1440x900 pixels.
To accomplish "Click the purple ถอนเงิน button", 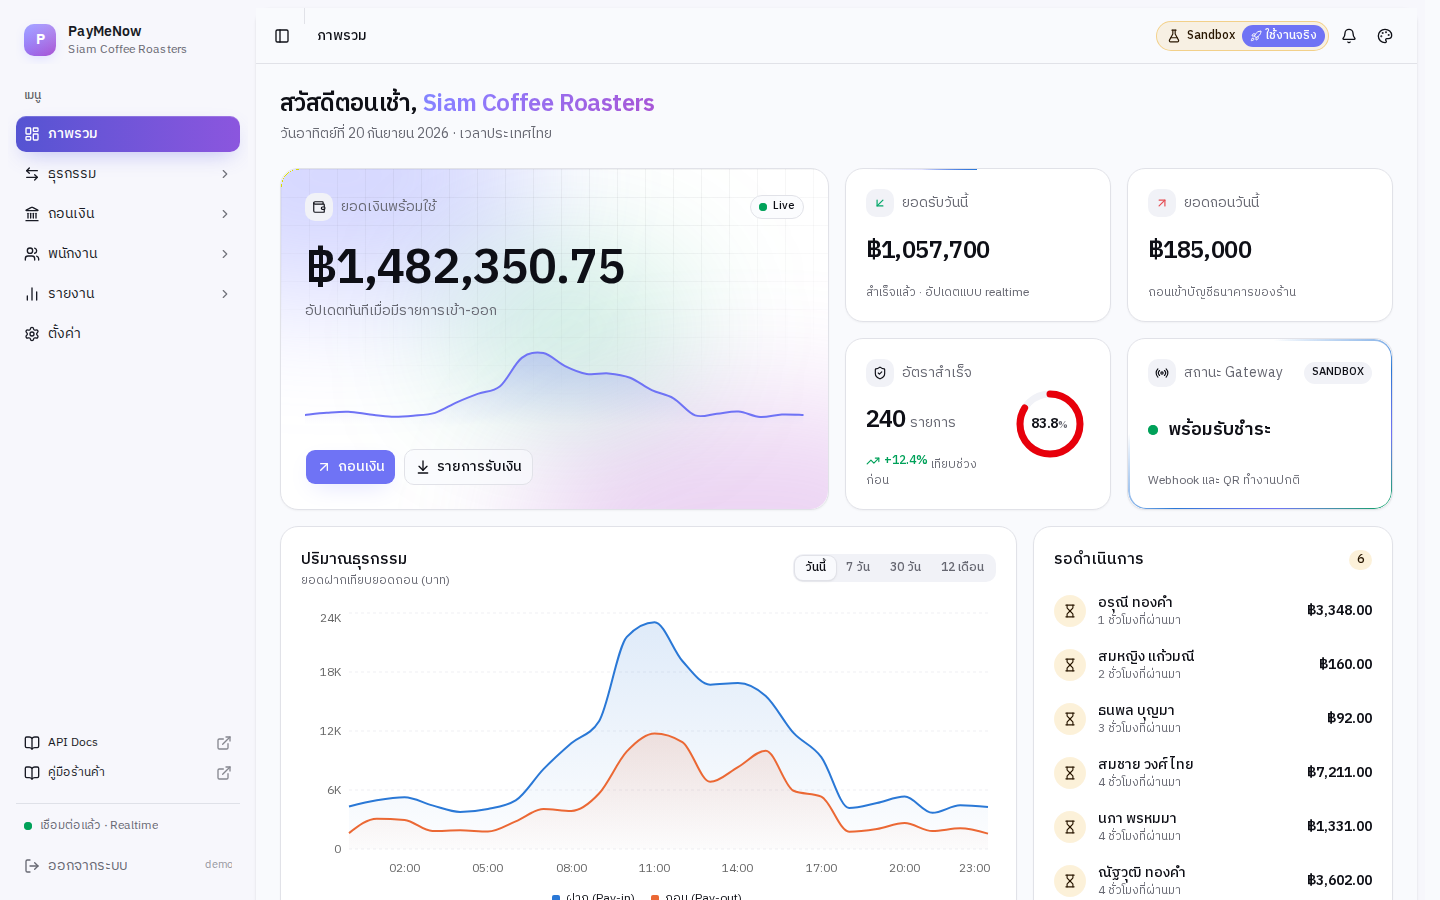I will point(350,467).
